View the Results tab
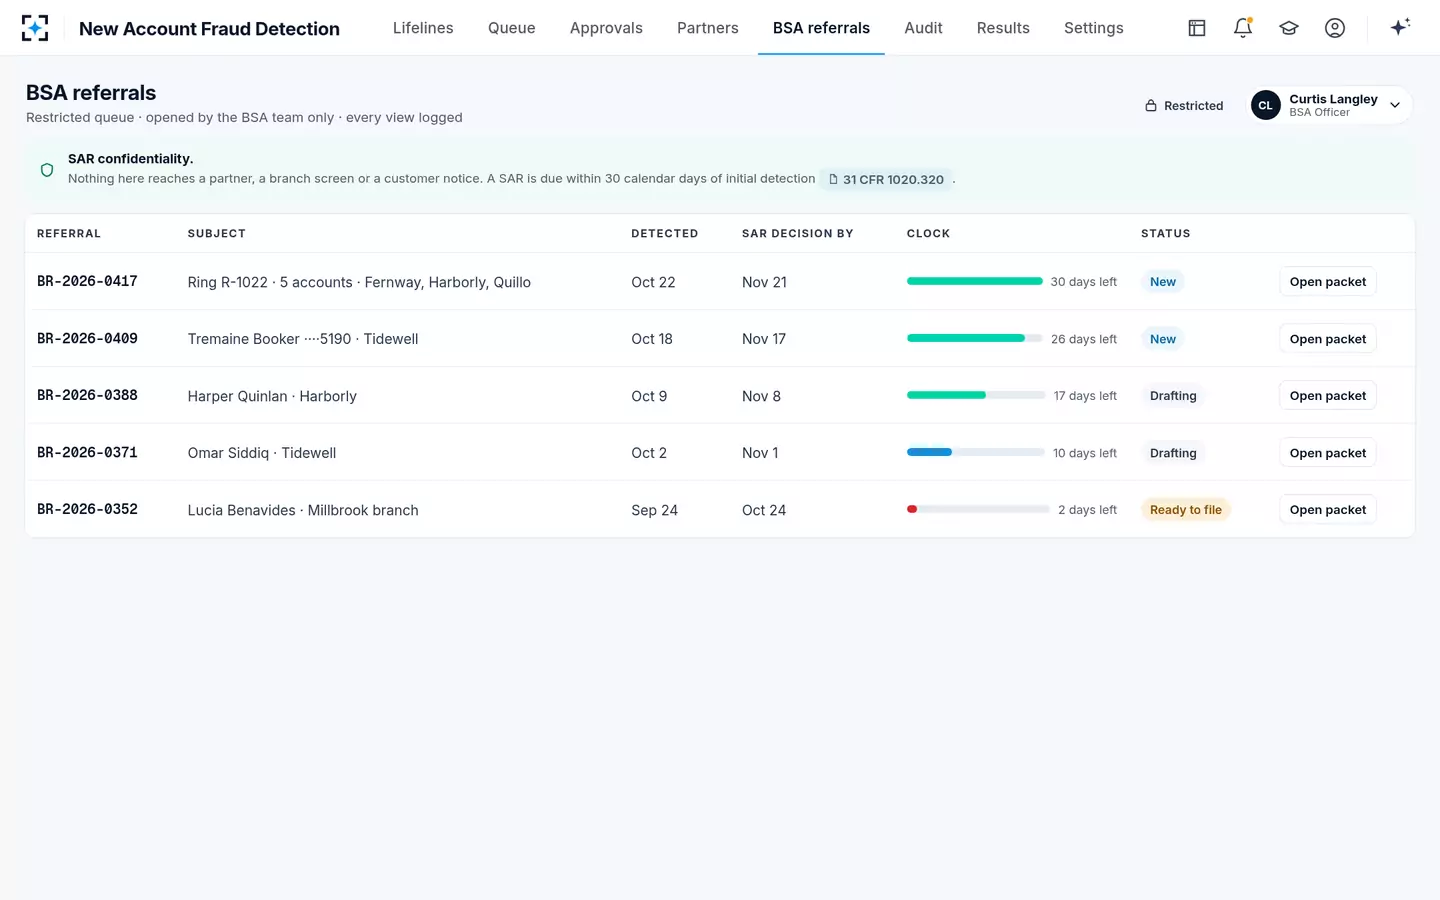 1003,28
